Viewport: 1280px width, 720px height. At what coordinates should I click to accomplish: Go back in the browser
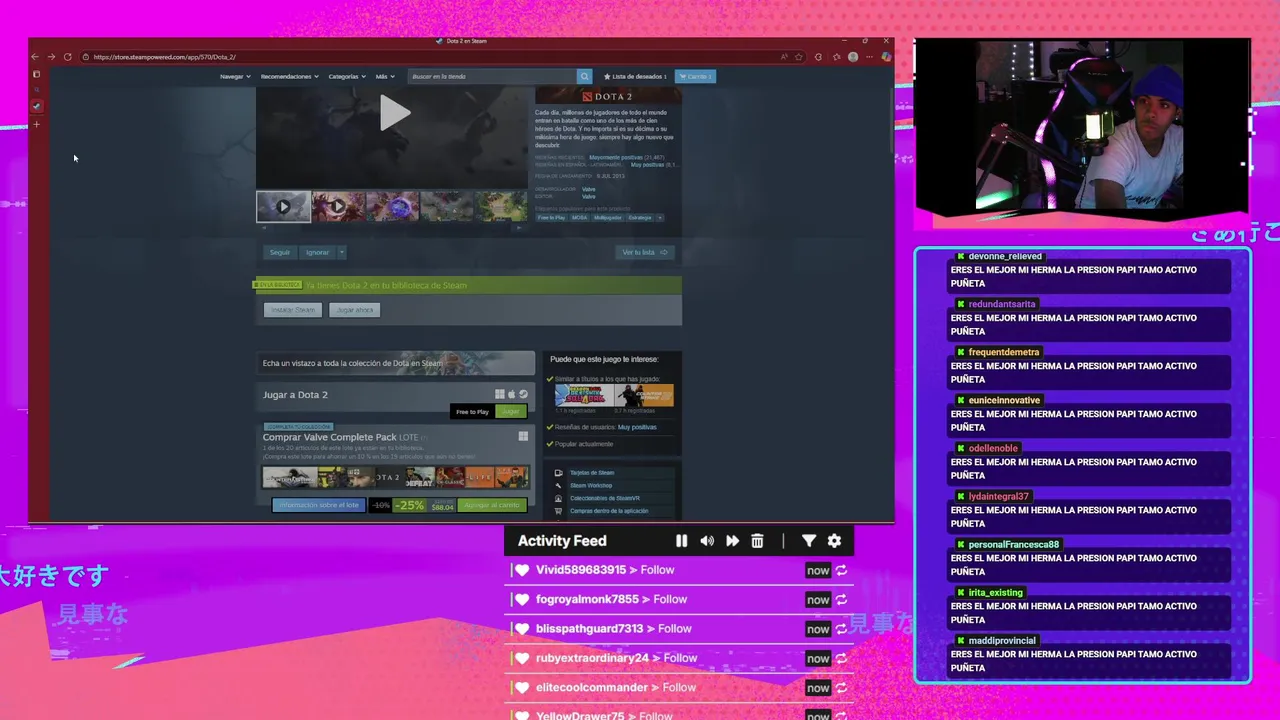pyautogui.click(x=35, y=57)
